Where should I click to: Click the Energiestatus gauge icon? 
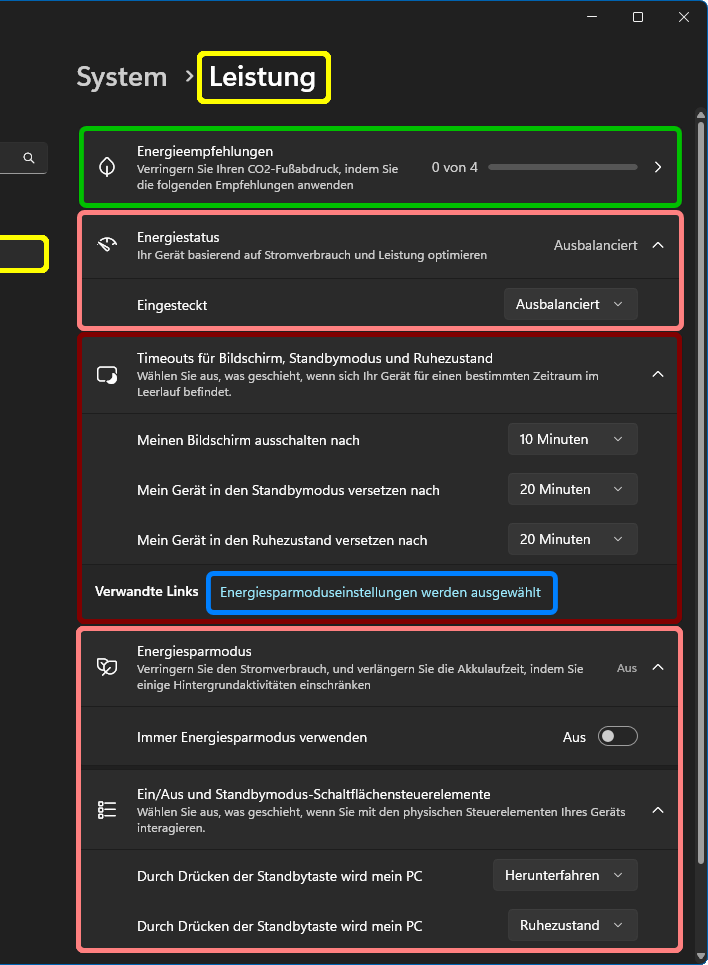pyautogui.click(x=107, y=245)
